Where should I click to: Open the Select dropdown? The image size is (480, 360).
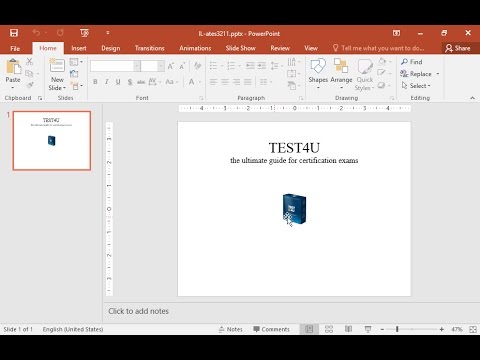[416, 86]
